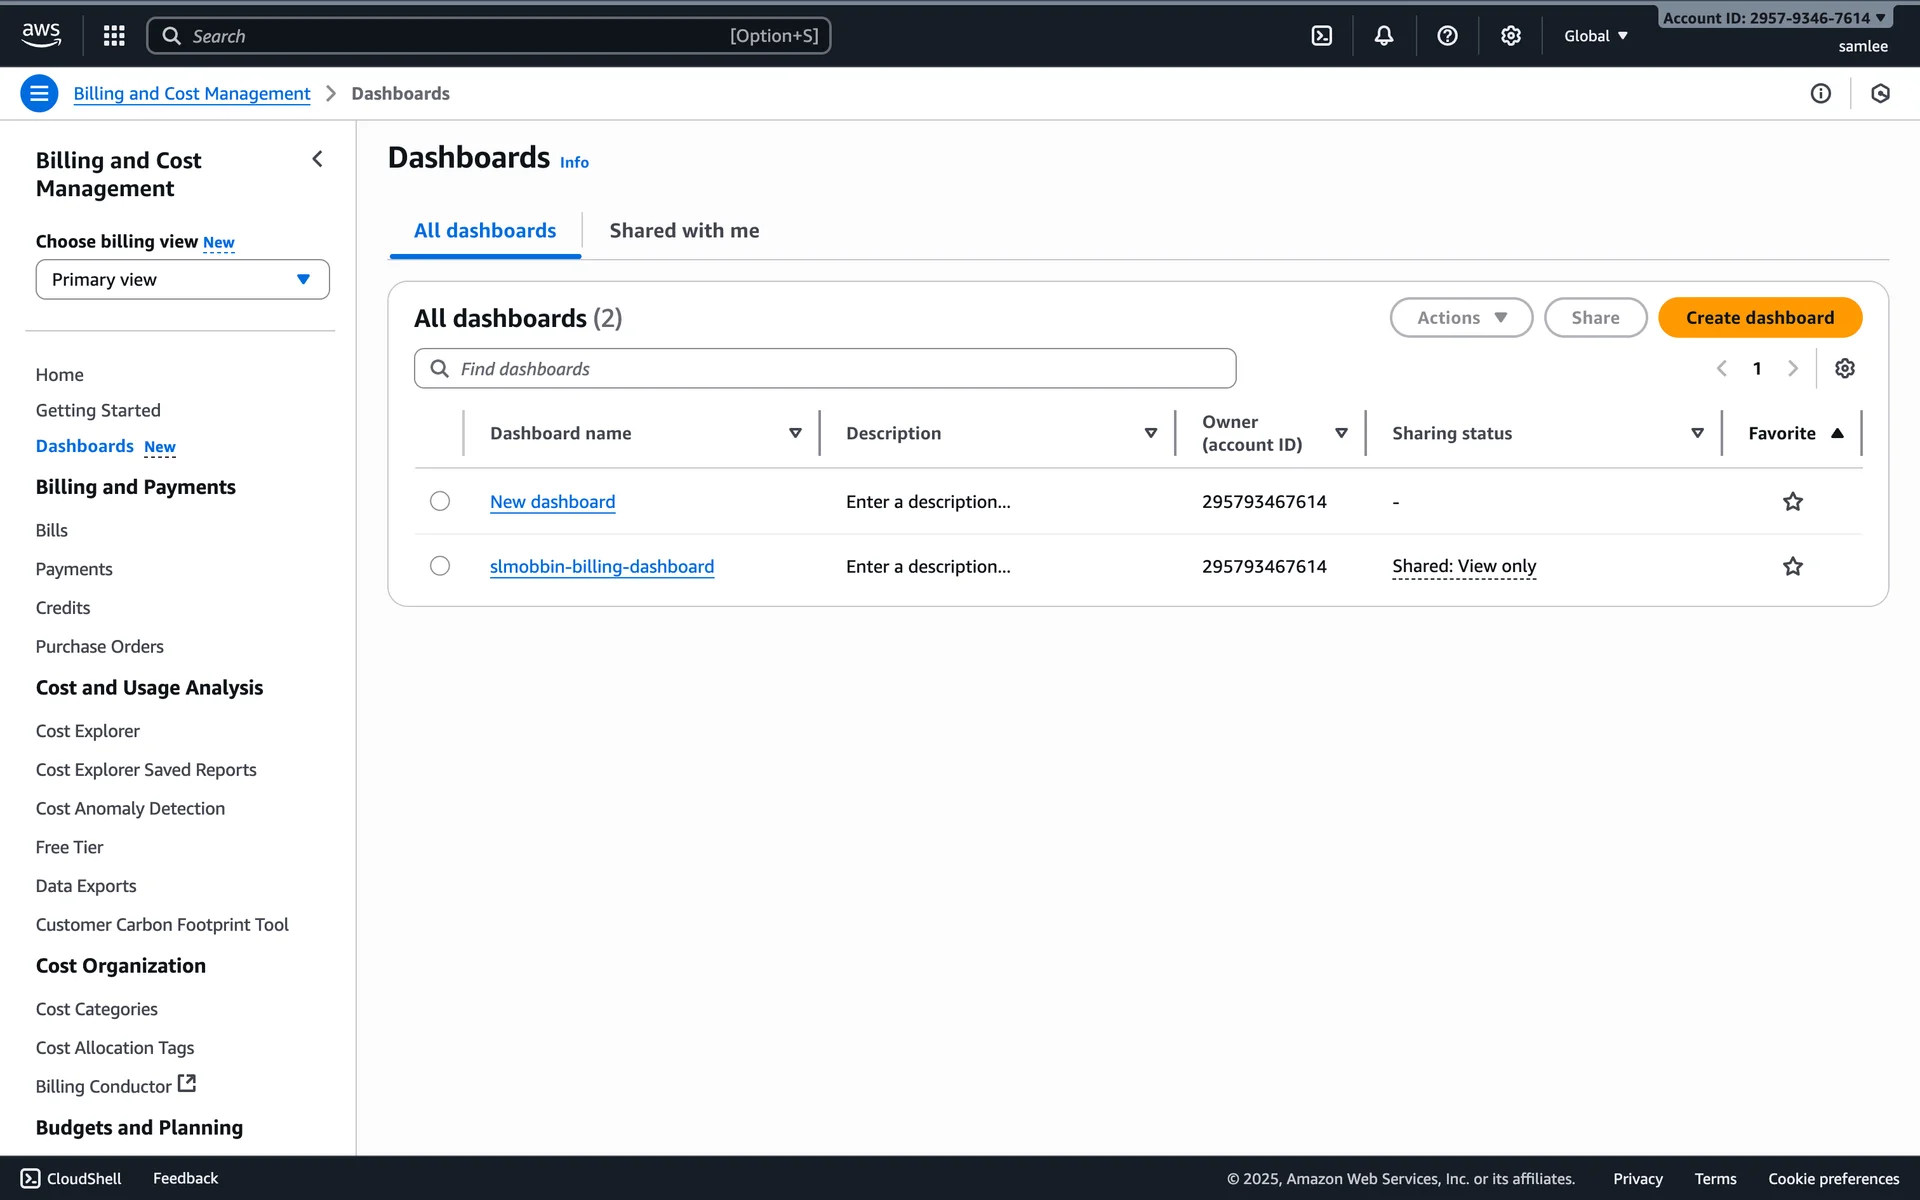This screenshot has width=1920, height=1200.
Task: Click Create dashboard button
Action: tap(1759, 317)
